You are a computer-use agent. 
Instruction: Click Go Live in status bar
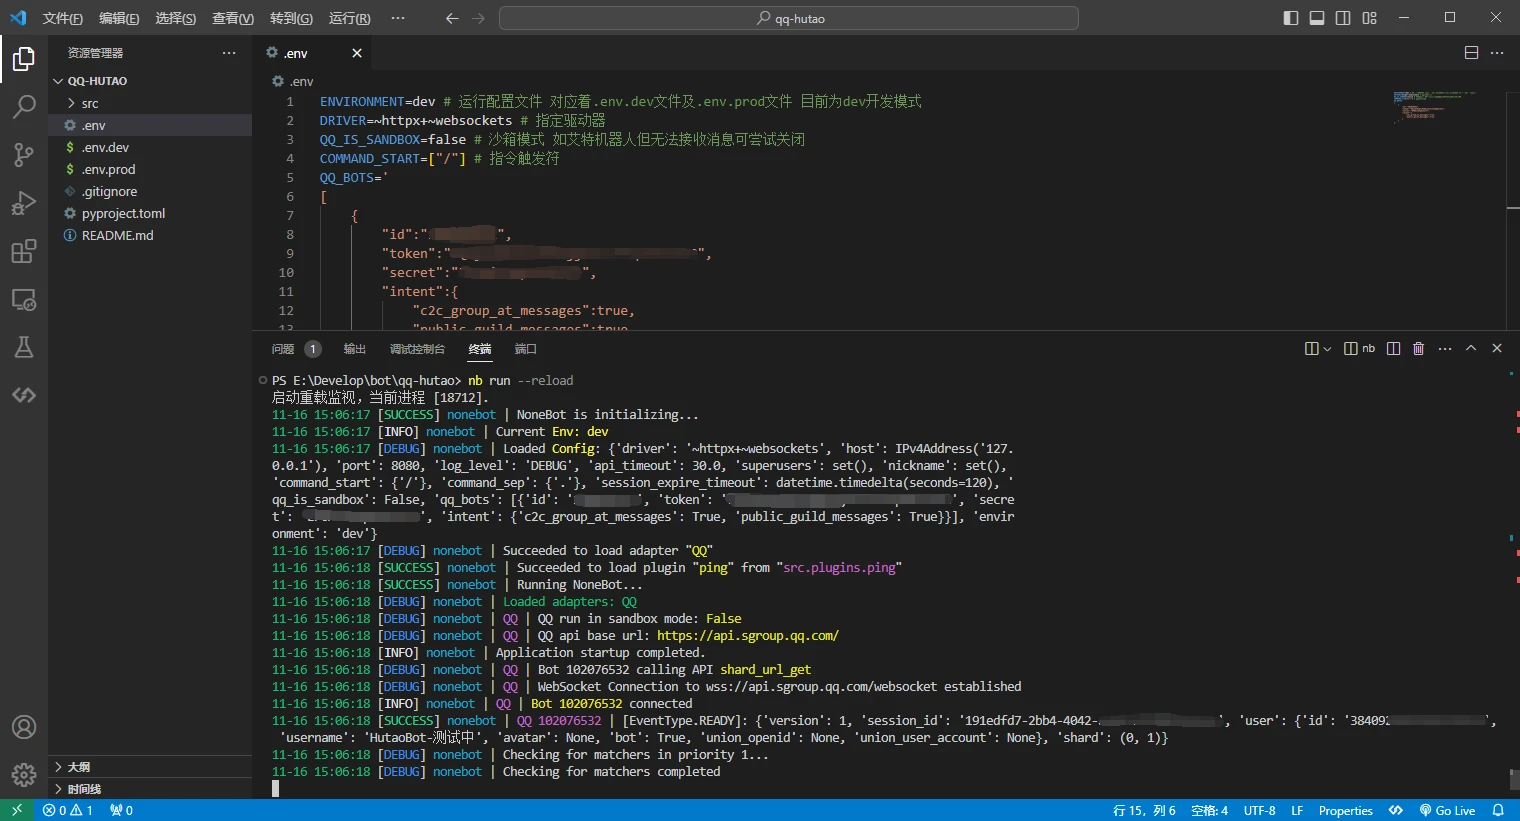pos(1447,810)
